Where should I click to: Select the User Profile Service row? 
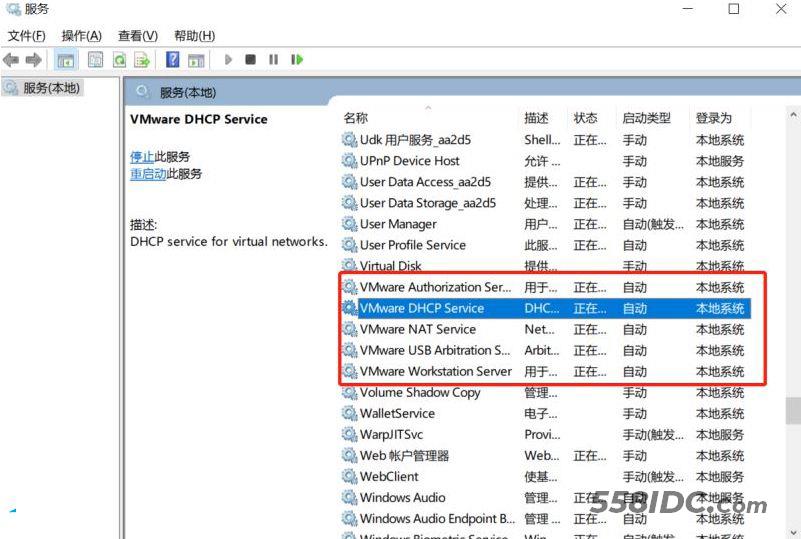(545, 245)
